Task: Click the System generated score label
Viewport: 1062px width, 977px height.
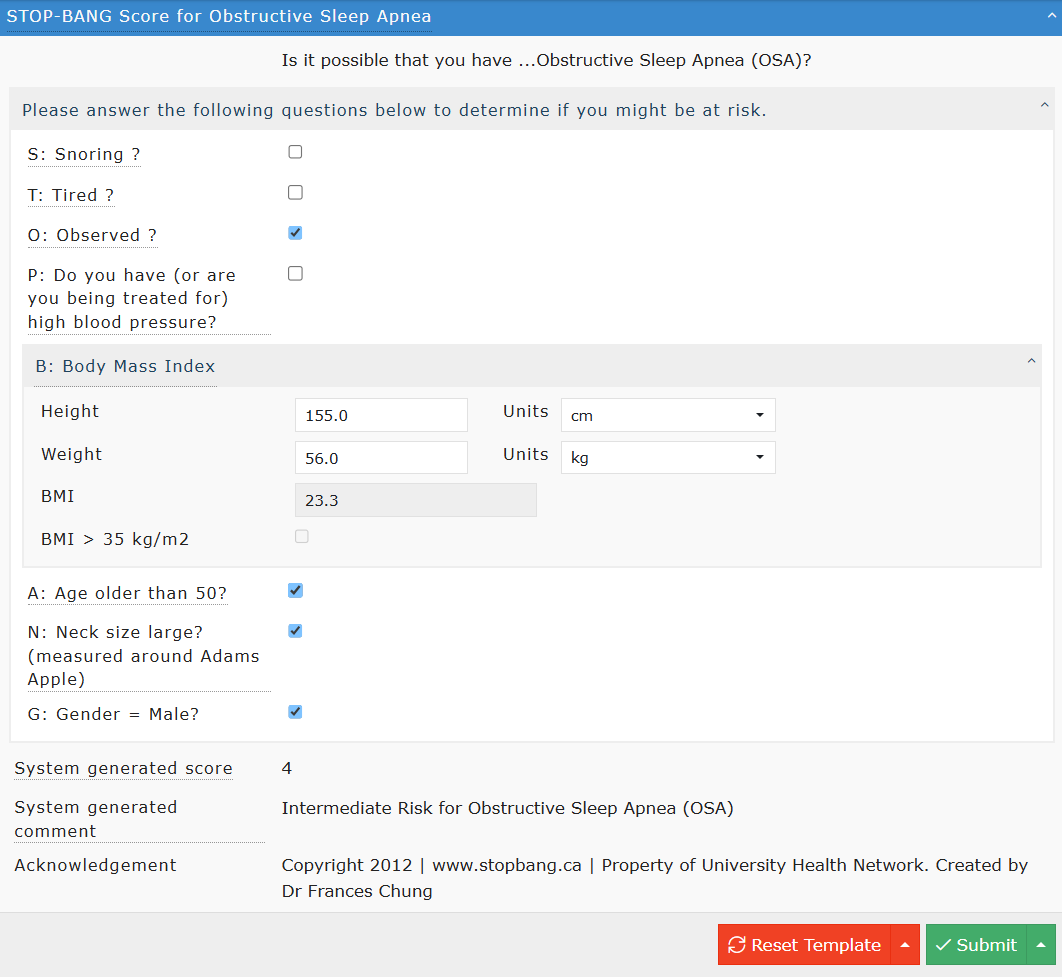Action: [x=123, y=768]
